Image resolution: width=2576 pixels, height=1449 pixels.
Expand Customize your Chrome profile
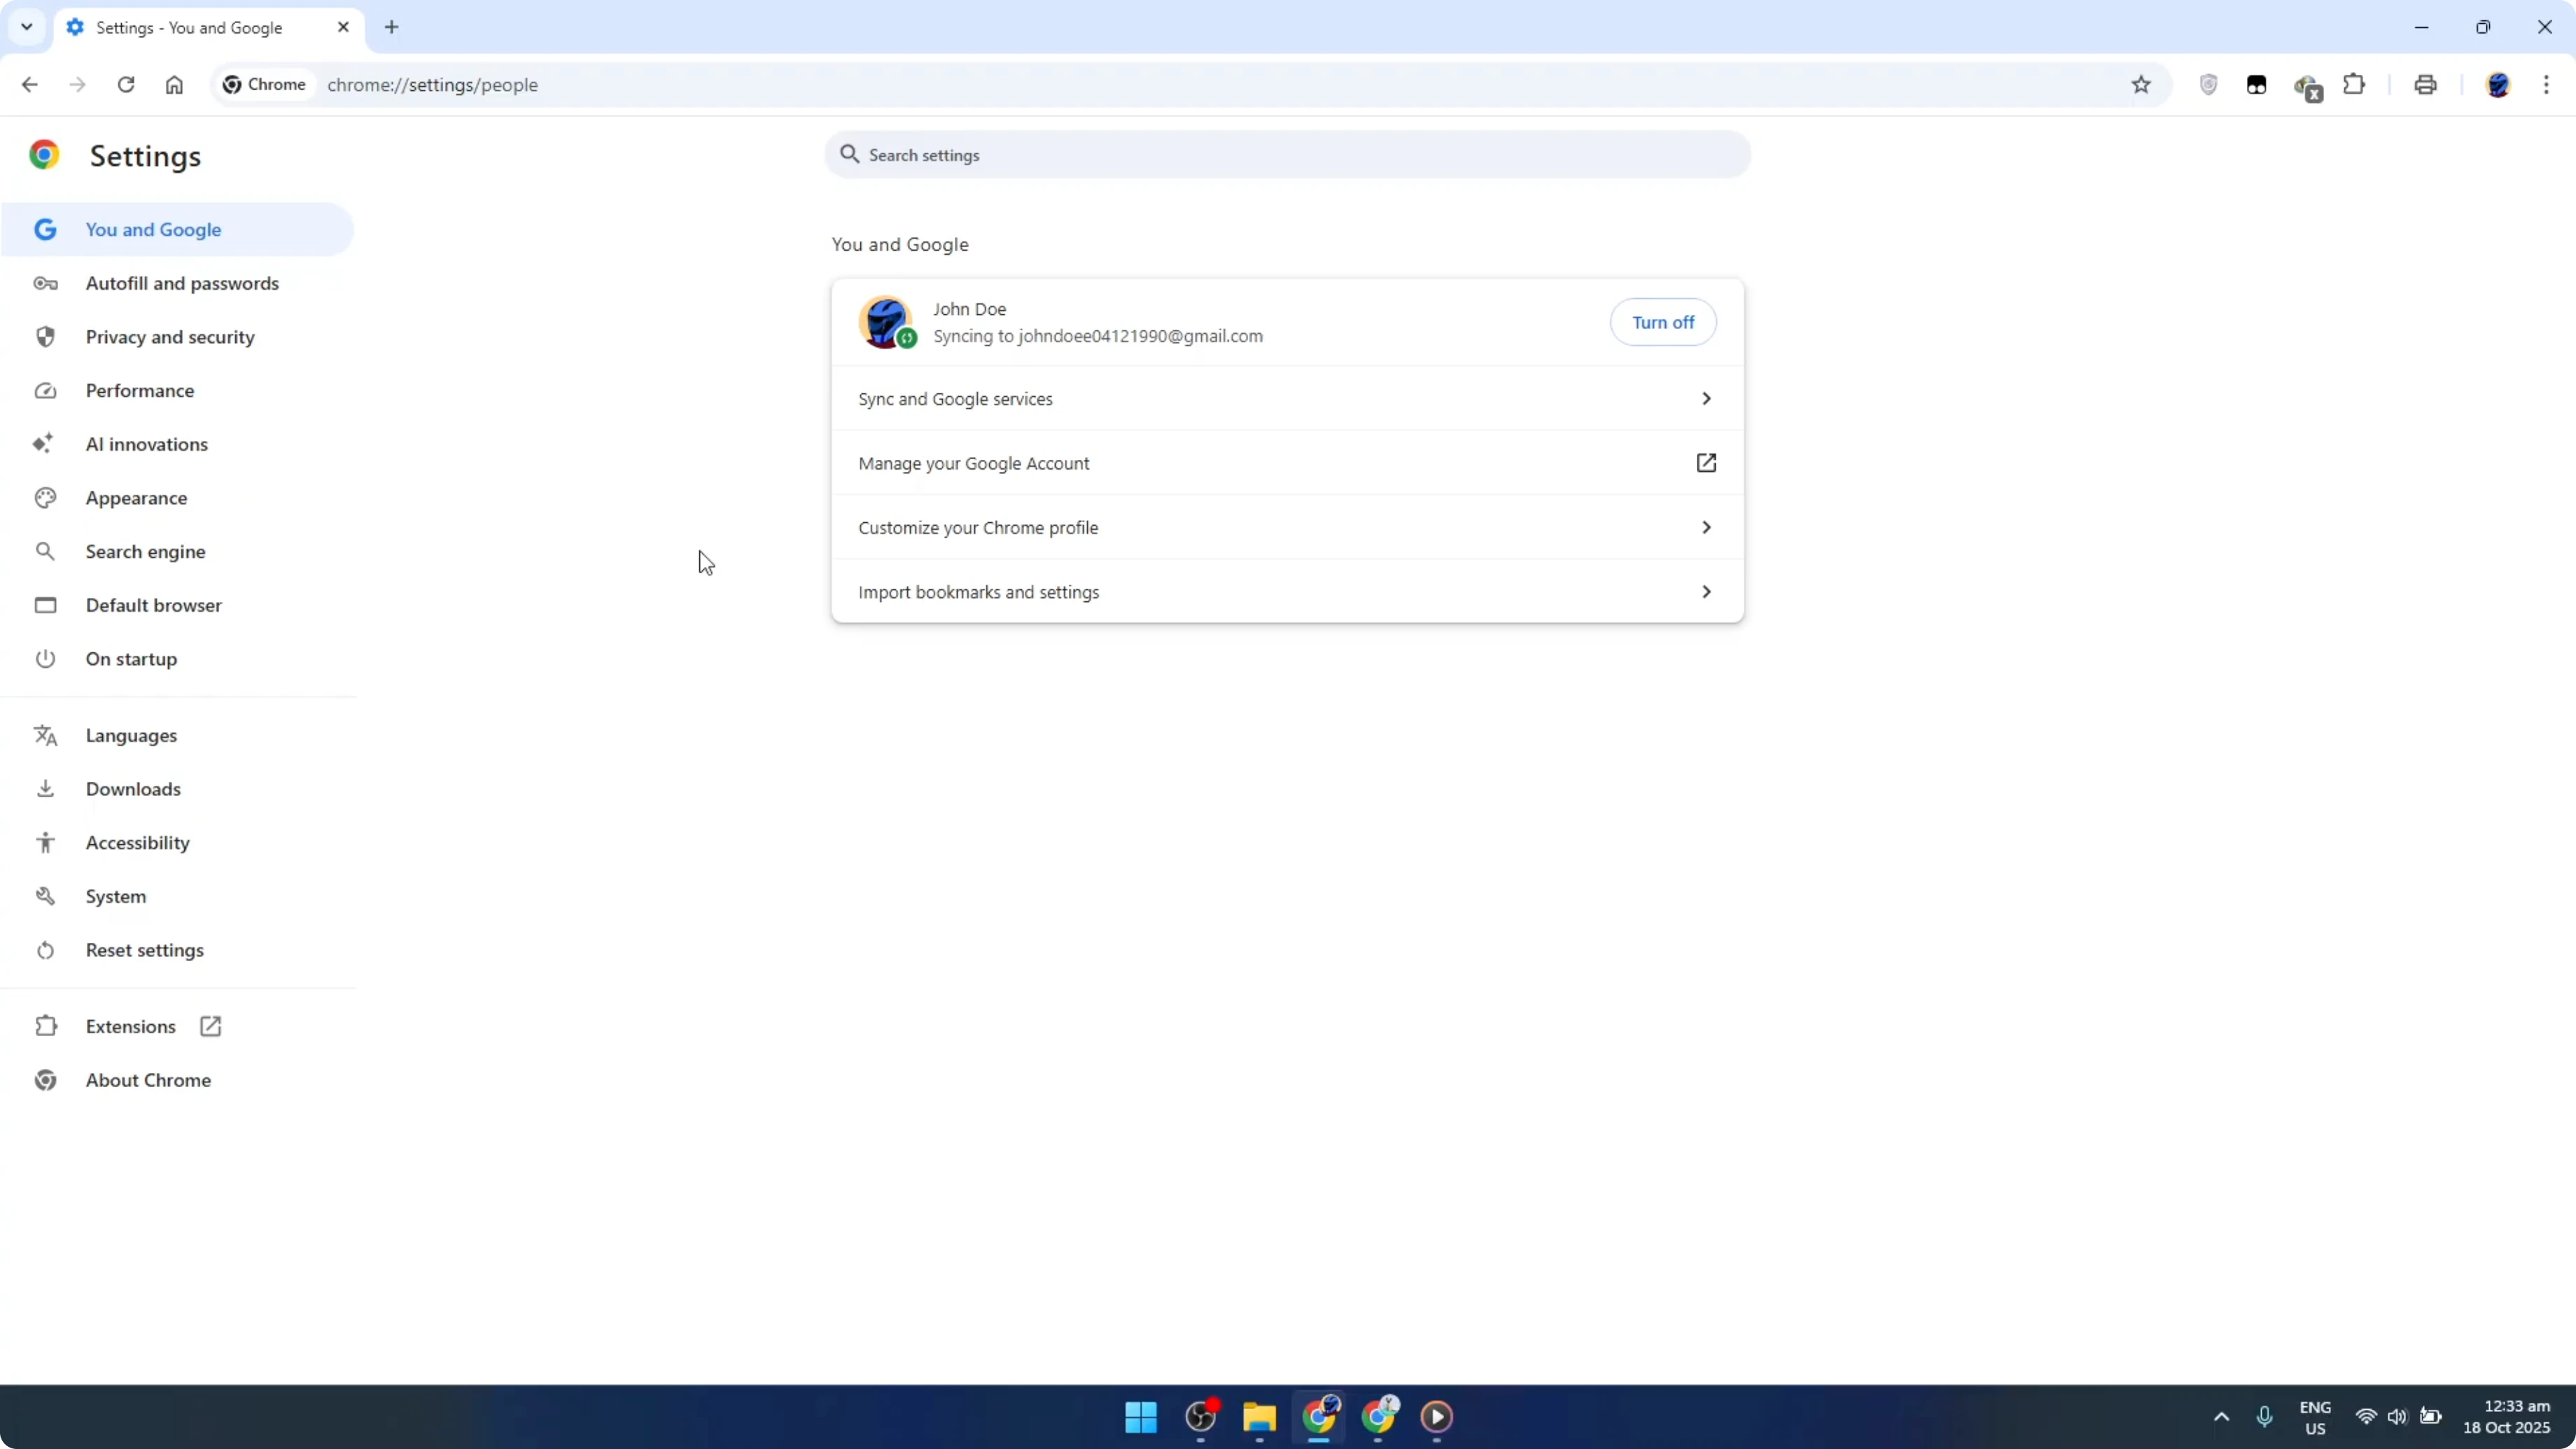click(x=1286, y=527)
